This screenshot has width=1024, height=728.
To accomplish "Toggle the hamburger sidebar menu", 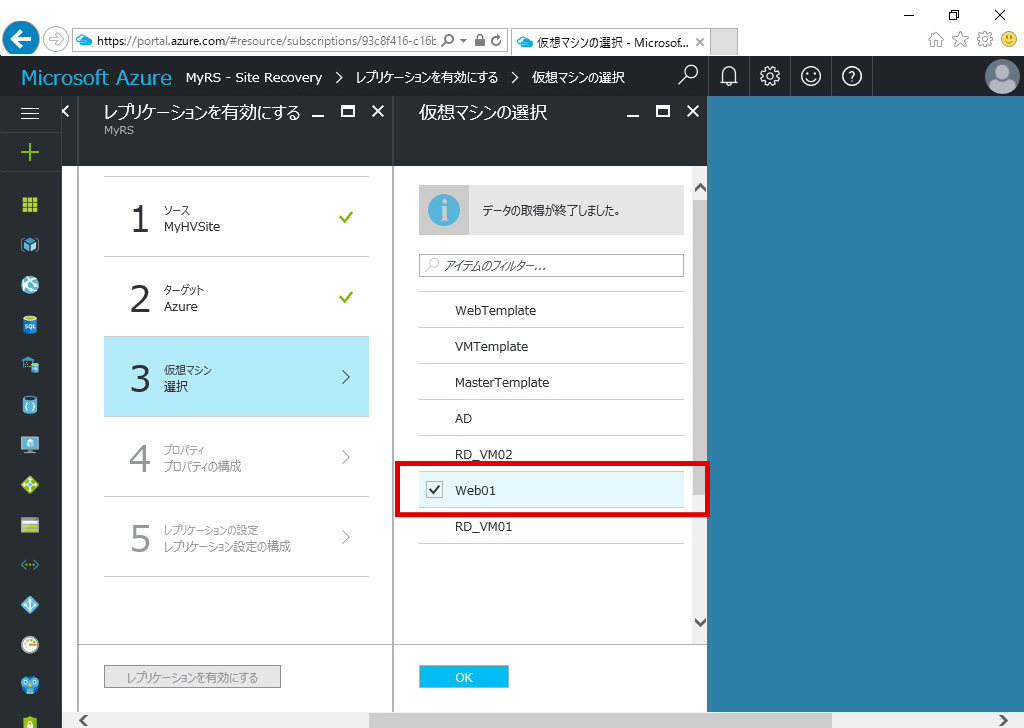I will (x=30, y=114).
